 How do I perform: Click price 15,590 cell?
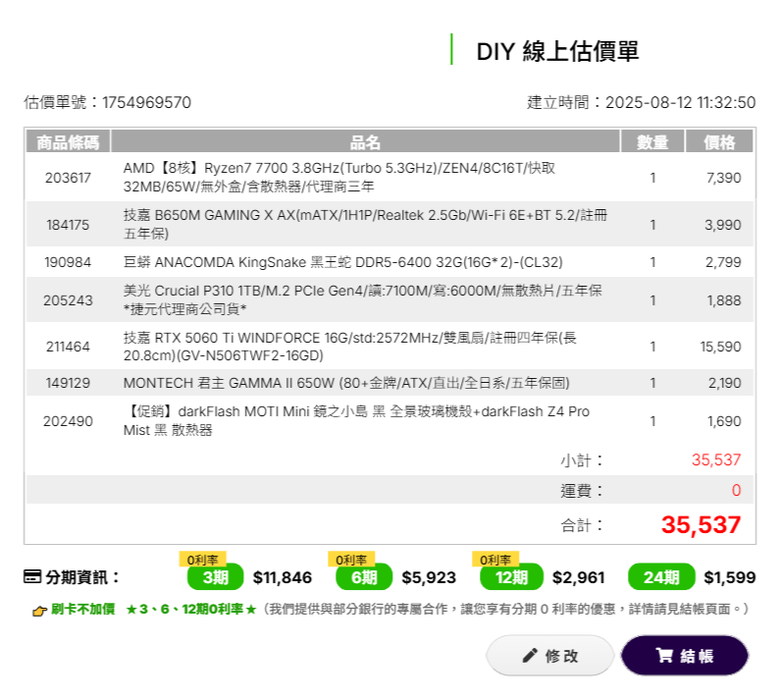coord(720,347)
